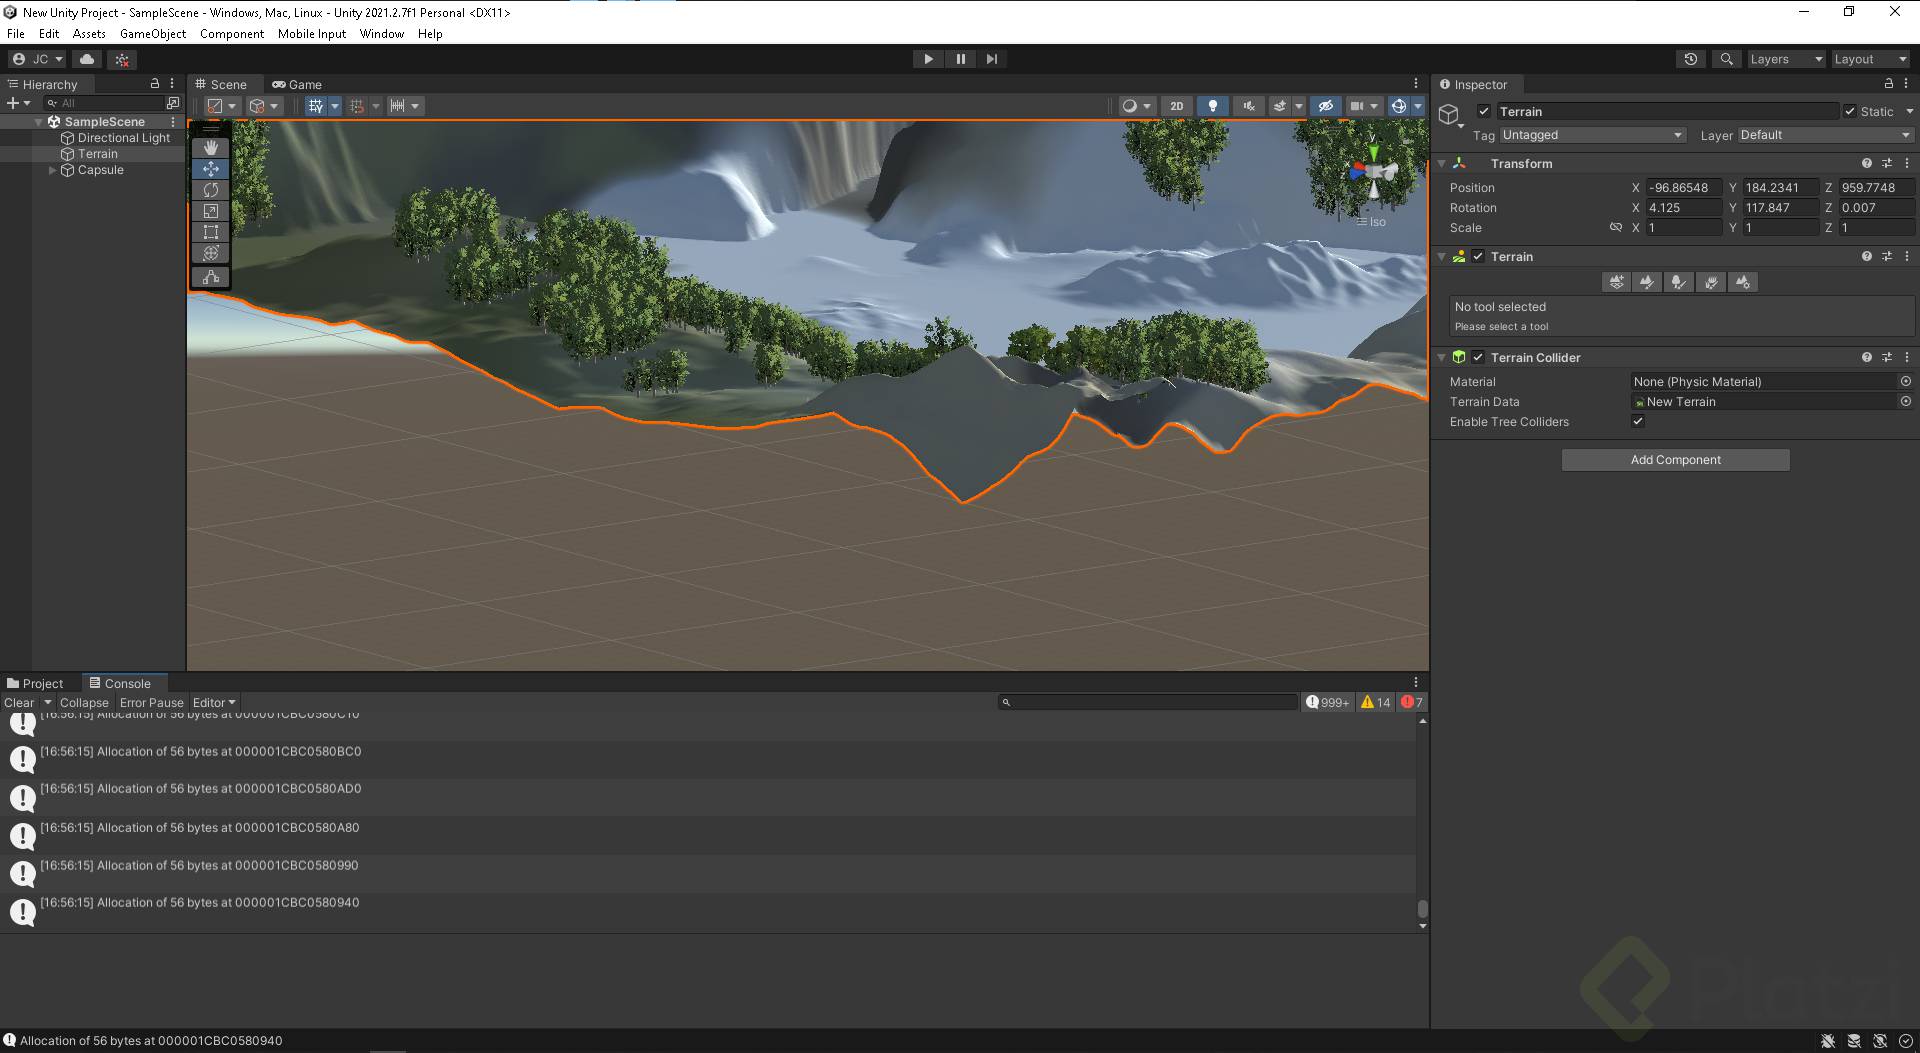Select the Rect transform tool

pos(211,232)
